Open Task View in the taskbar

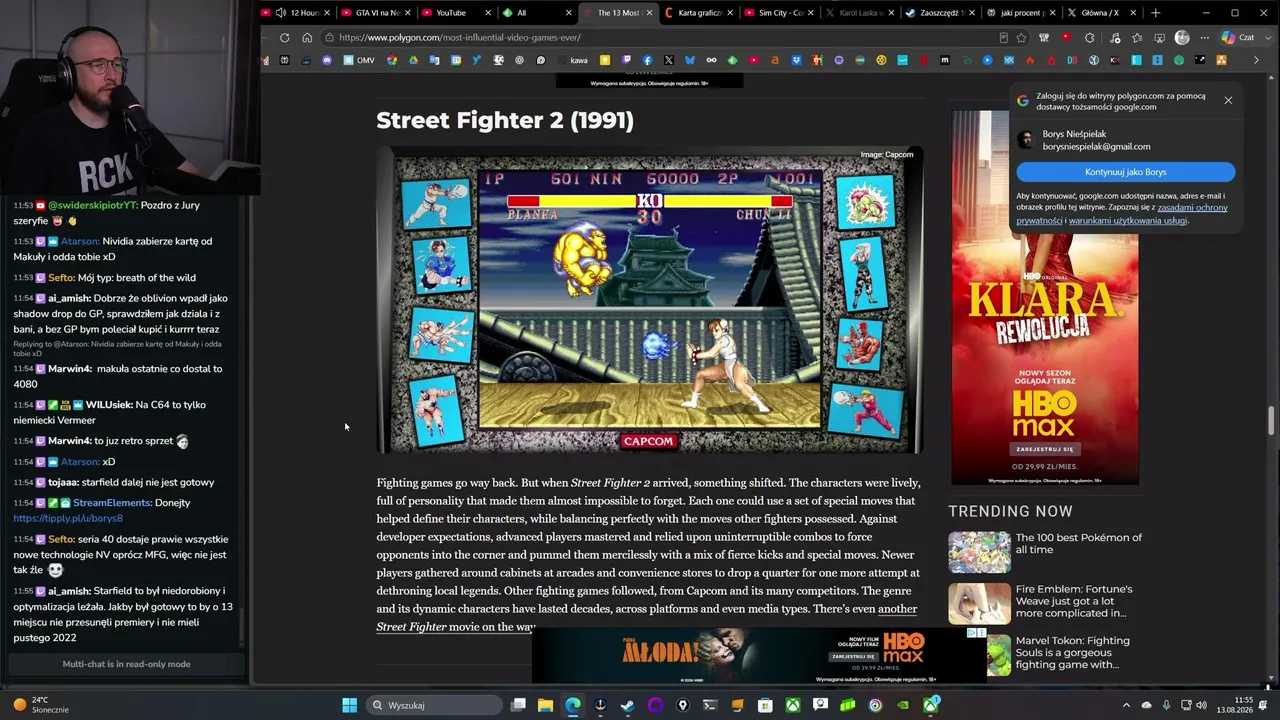coord(518,705)
